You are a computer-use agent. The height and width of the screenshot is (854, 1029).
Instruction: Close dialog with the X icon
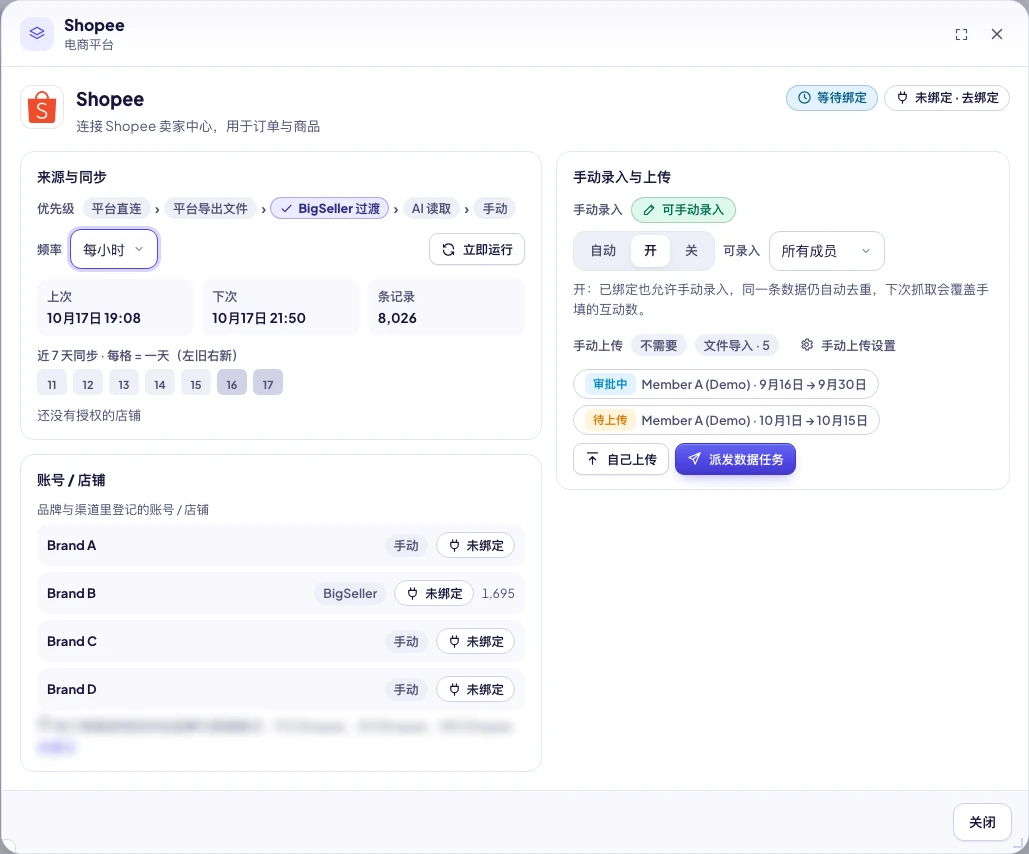(x=997, y=34)
